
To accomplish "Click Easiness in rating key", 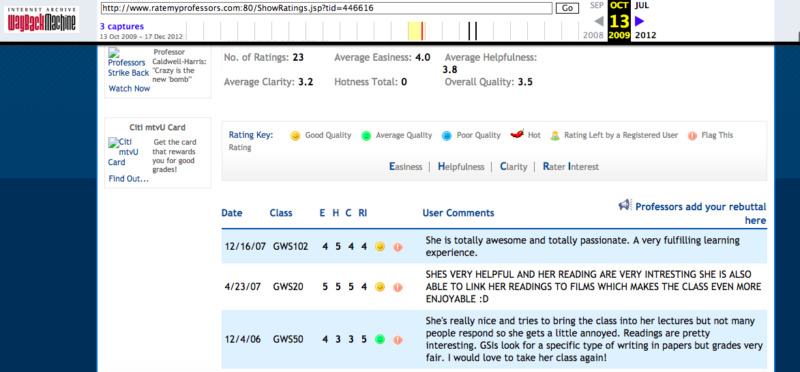I will click(406, 167).
